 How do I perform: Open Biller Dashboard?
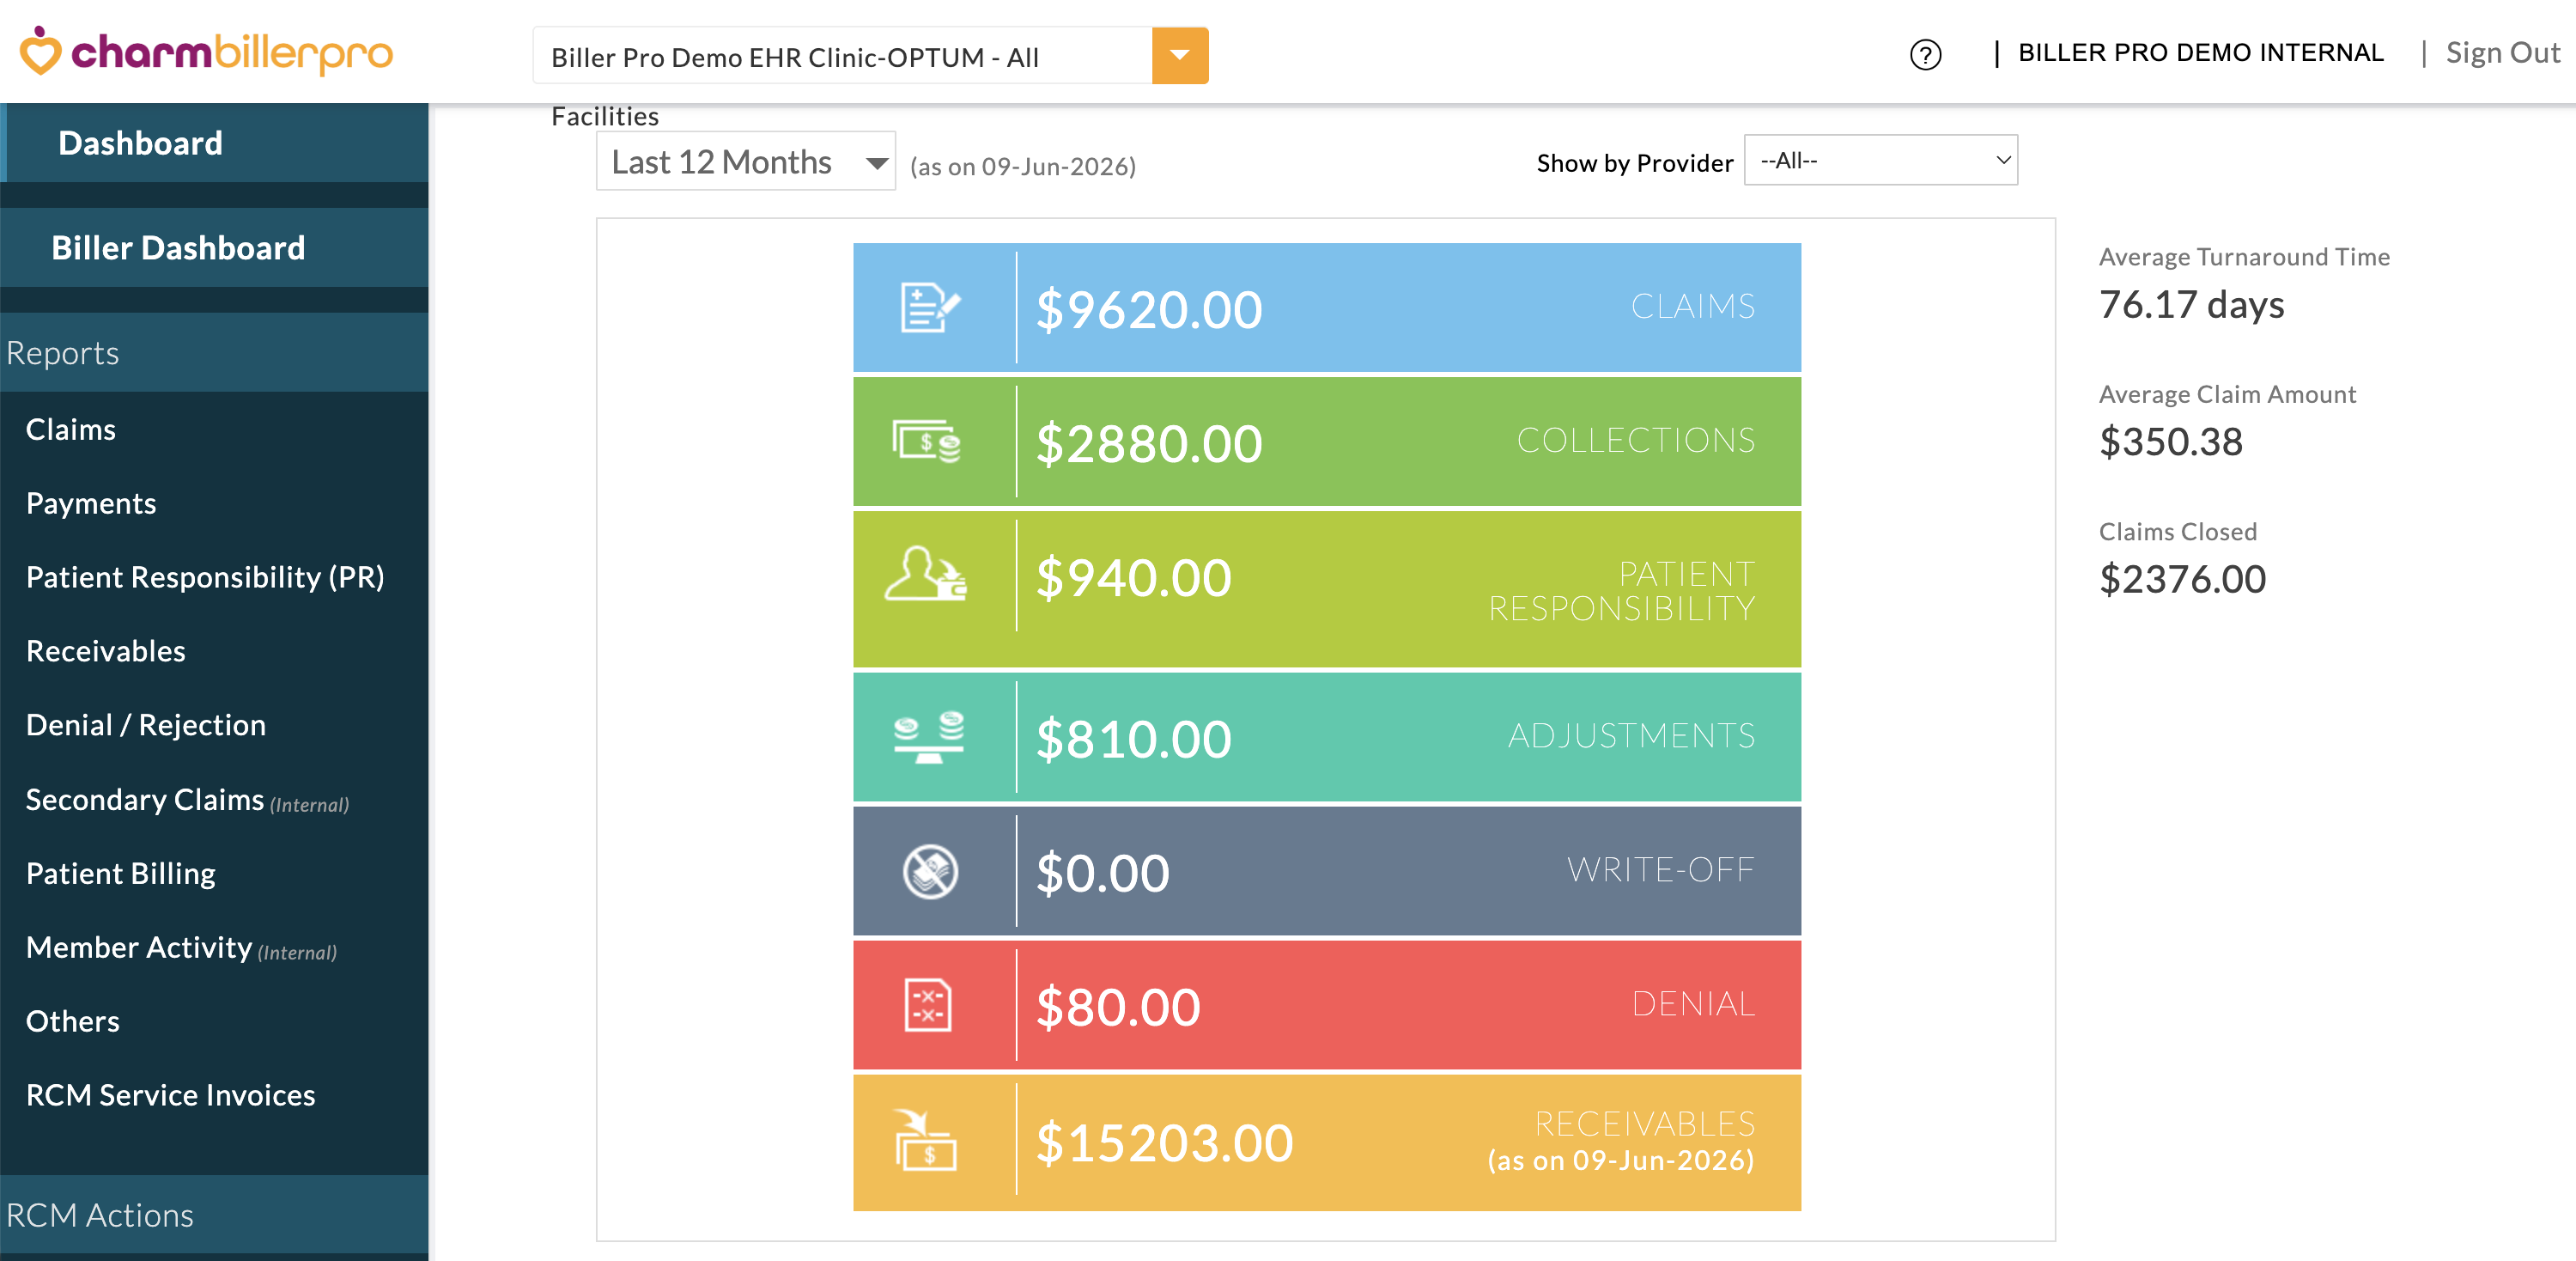click(x=214, y=248)
